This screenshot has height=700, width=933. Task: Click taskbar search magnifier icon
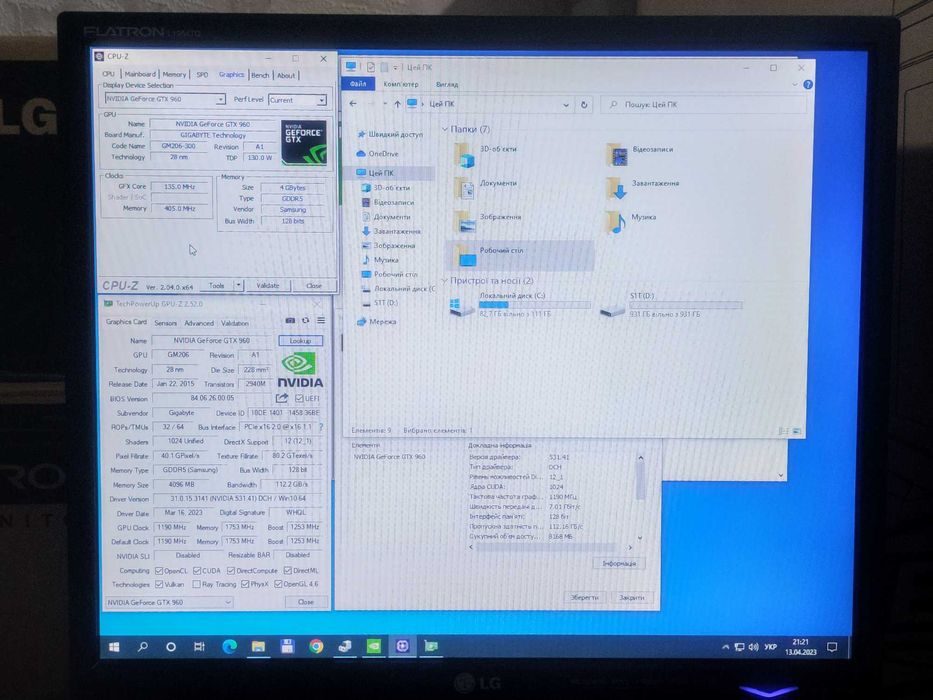click(143, 646)
